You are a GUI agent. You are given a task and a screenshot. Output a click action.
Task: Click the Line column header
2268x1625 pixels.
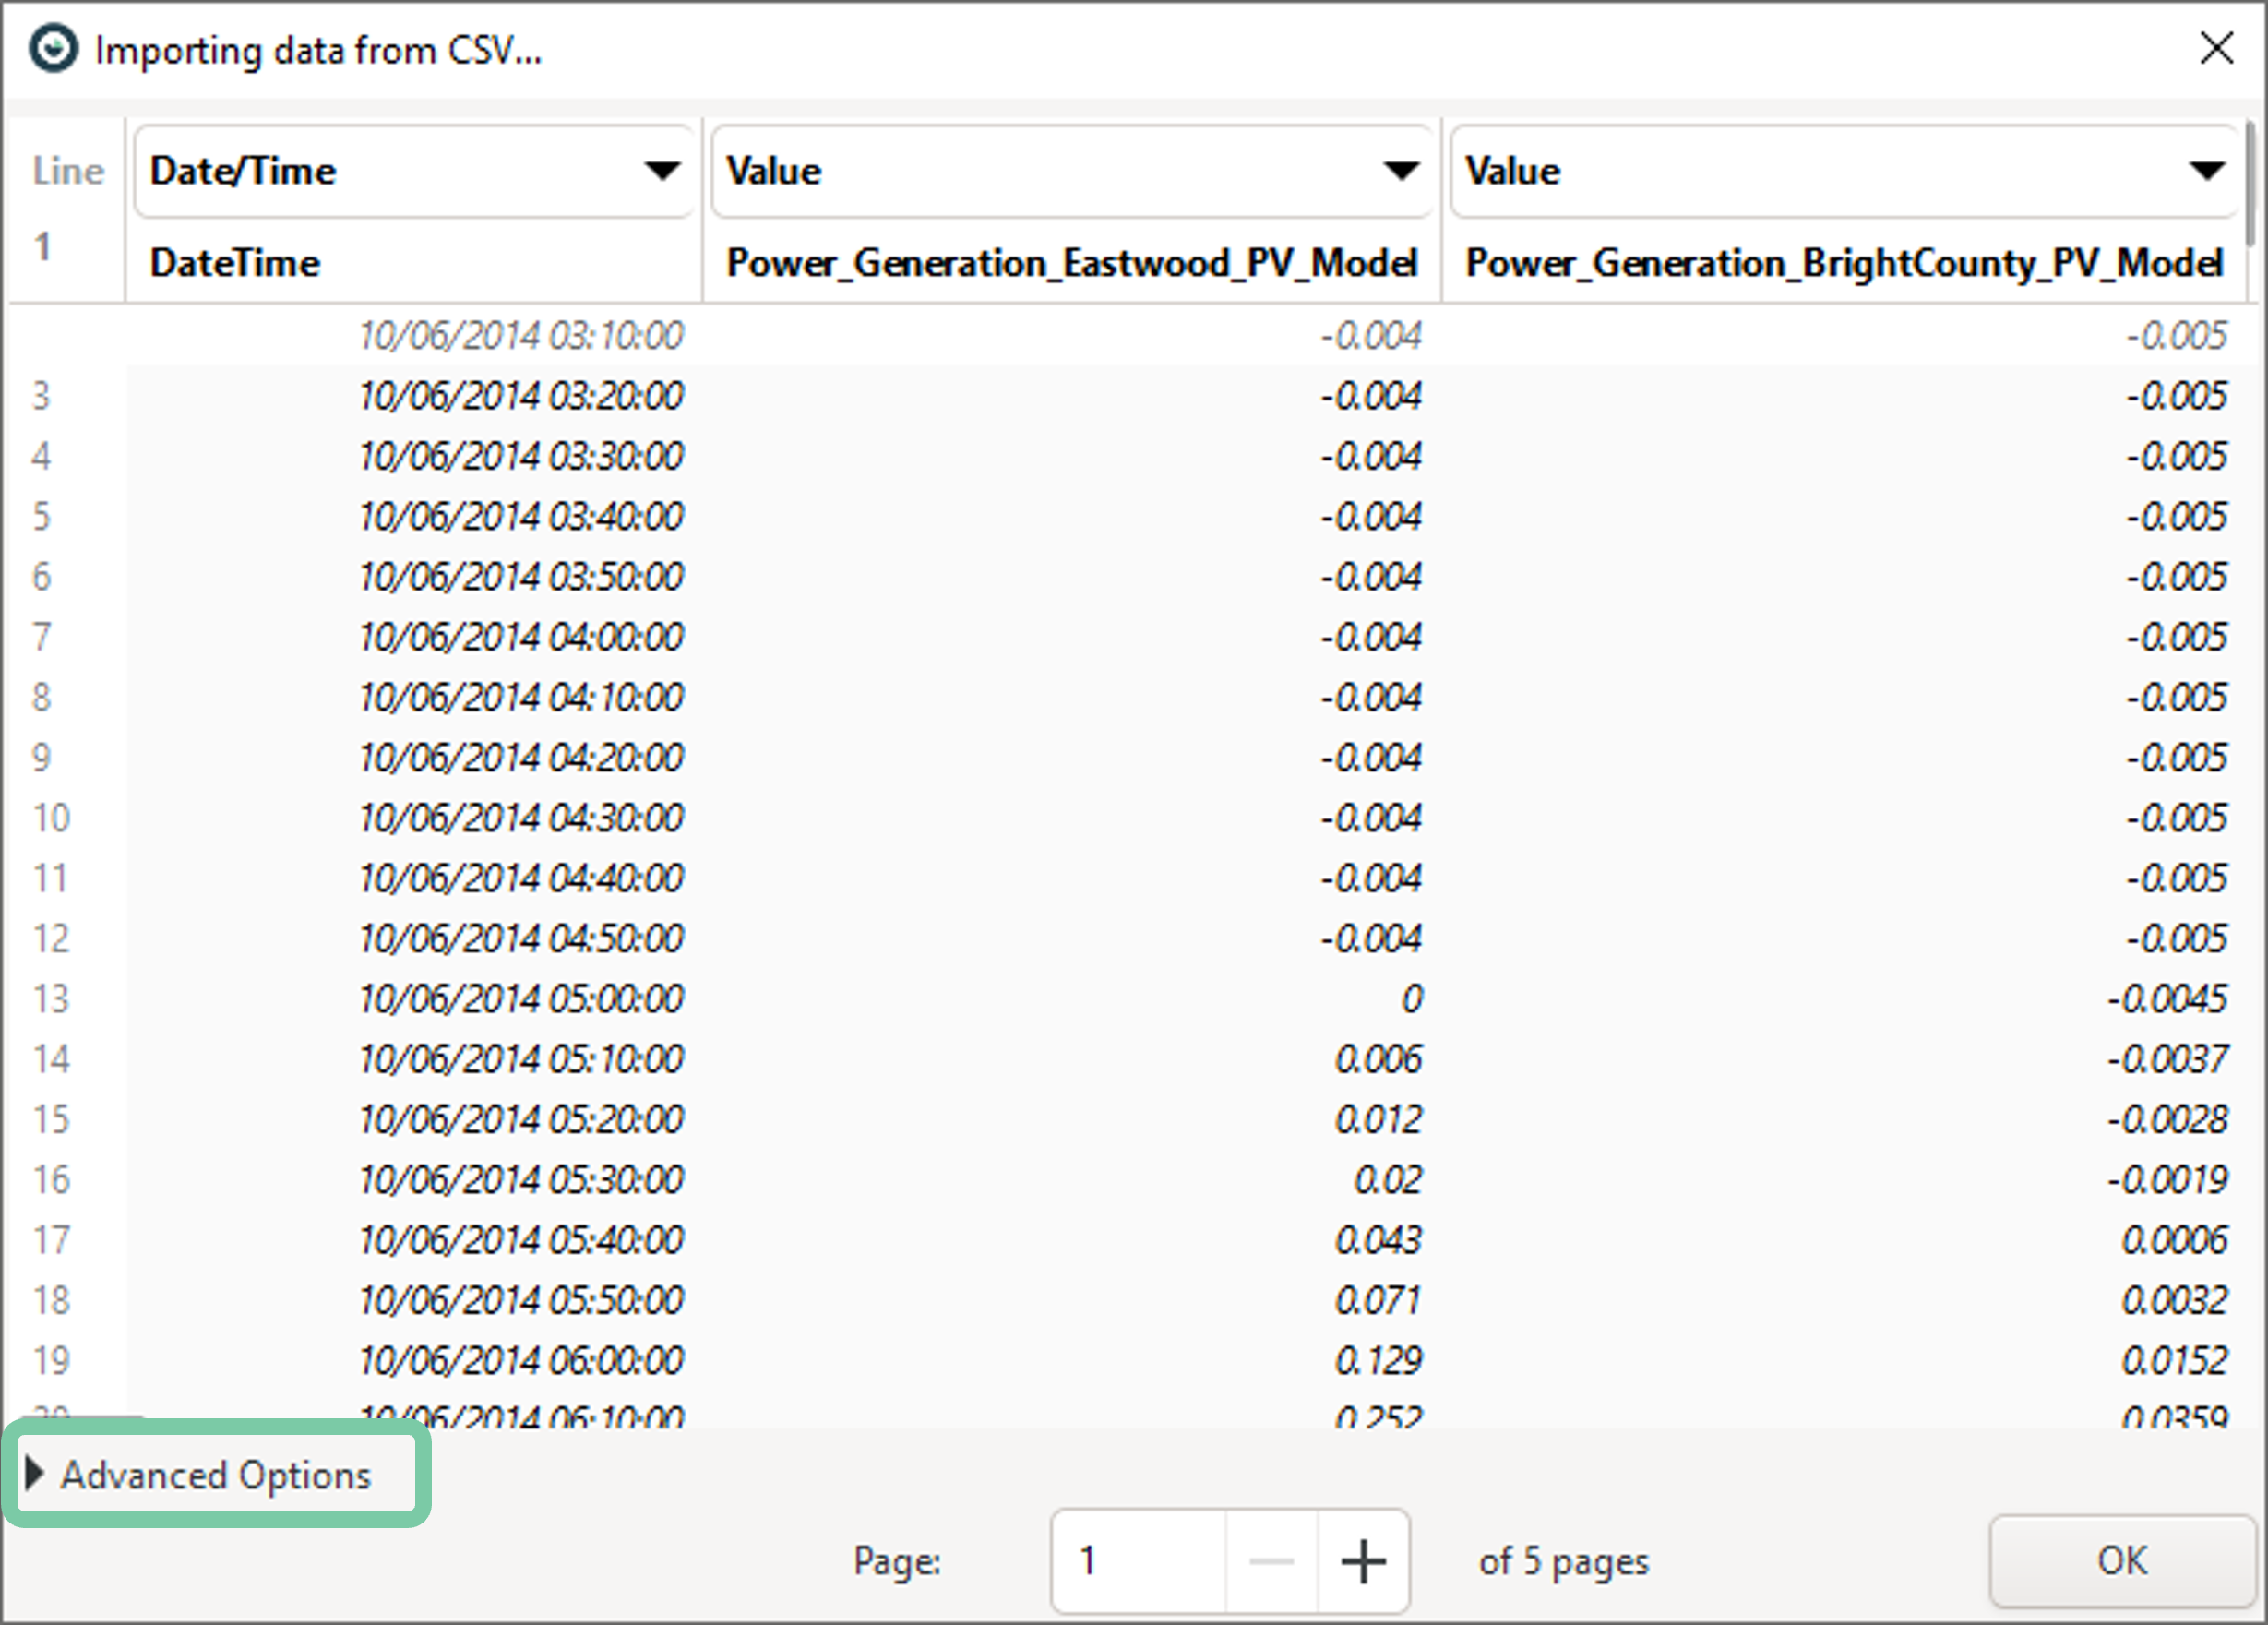tap(68, 171)
